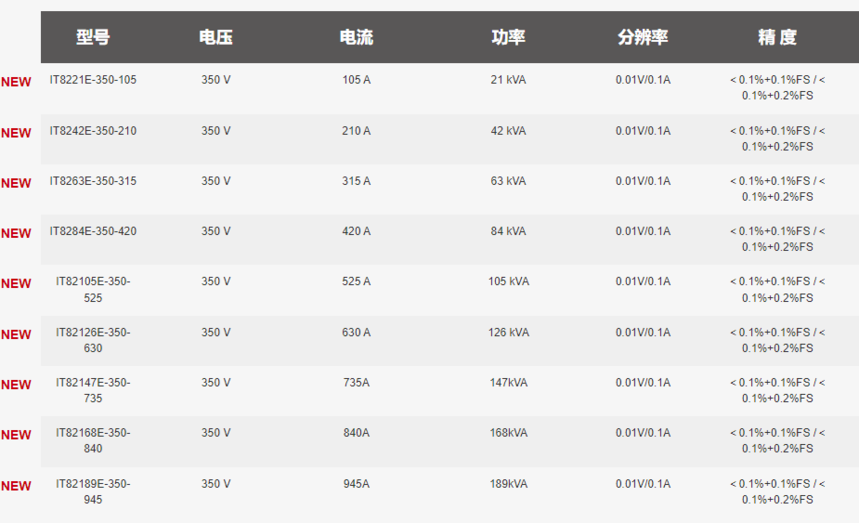Open the IT8263E-350-315 model link
This screenshot has width=859, height=523.
93,181
